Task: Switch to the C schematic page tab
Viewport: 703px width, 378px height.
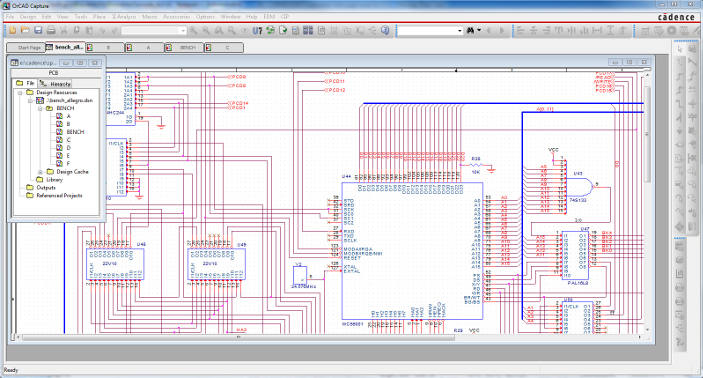Action: (224, 47)
